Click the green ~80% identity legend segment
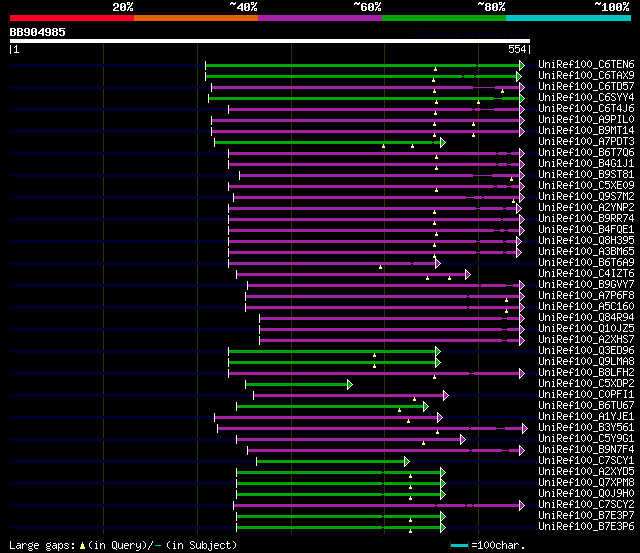Screen dimensions: 640x553 click(444, 18)
